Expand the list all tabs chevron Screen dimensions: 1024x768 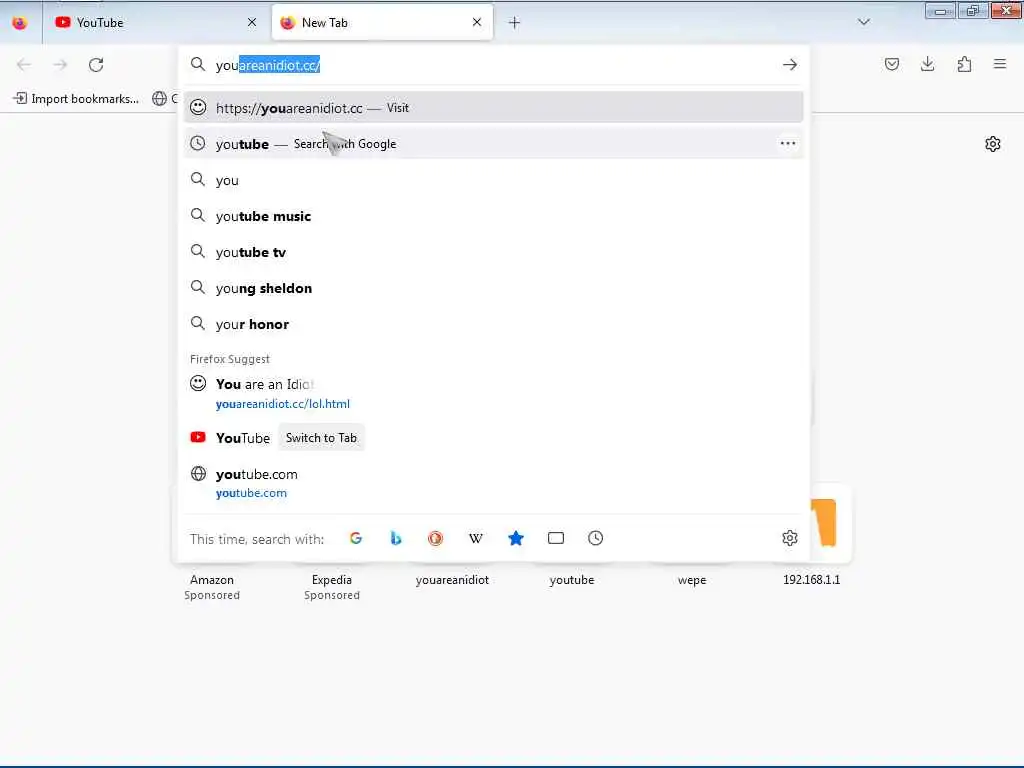pyautogui.click(x=864, y=22)
